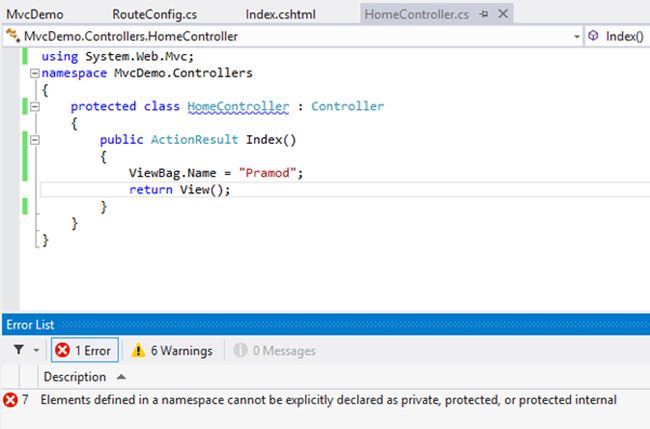Click the Description sort arrow
Screen dimensions: 650x429
click(x=121, y=377)
